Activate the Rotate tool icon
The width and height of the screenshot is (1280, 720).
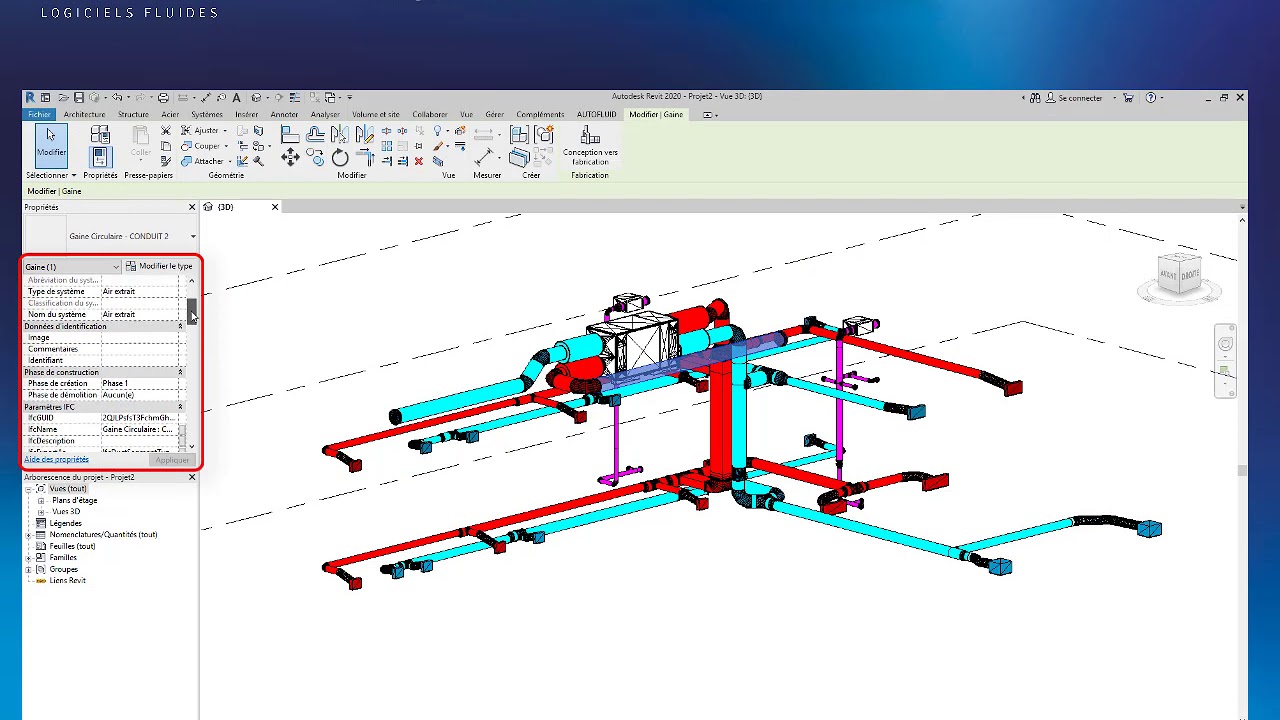coord(340,158)
